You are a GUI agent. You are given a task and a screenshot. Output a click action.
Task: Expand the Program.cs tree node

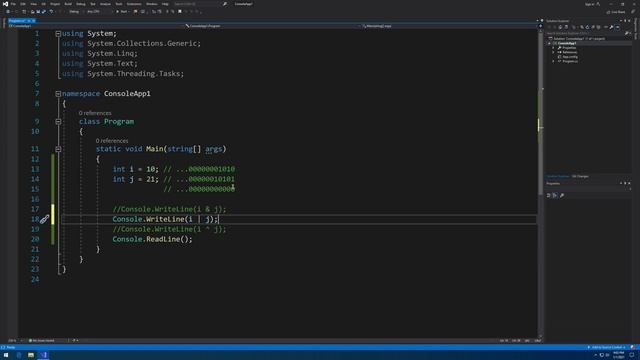(x=553, y=61)
